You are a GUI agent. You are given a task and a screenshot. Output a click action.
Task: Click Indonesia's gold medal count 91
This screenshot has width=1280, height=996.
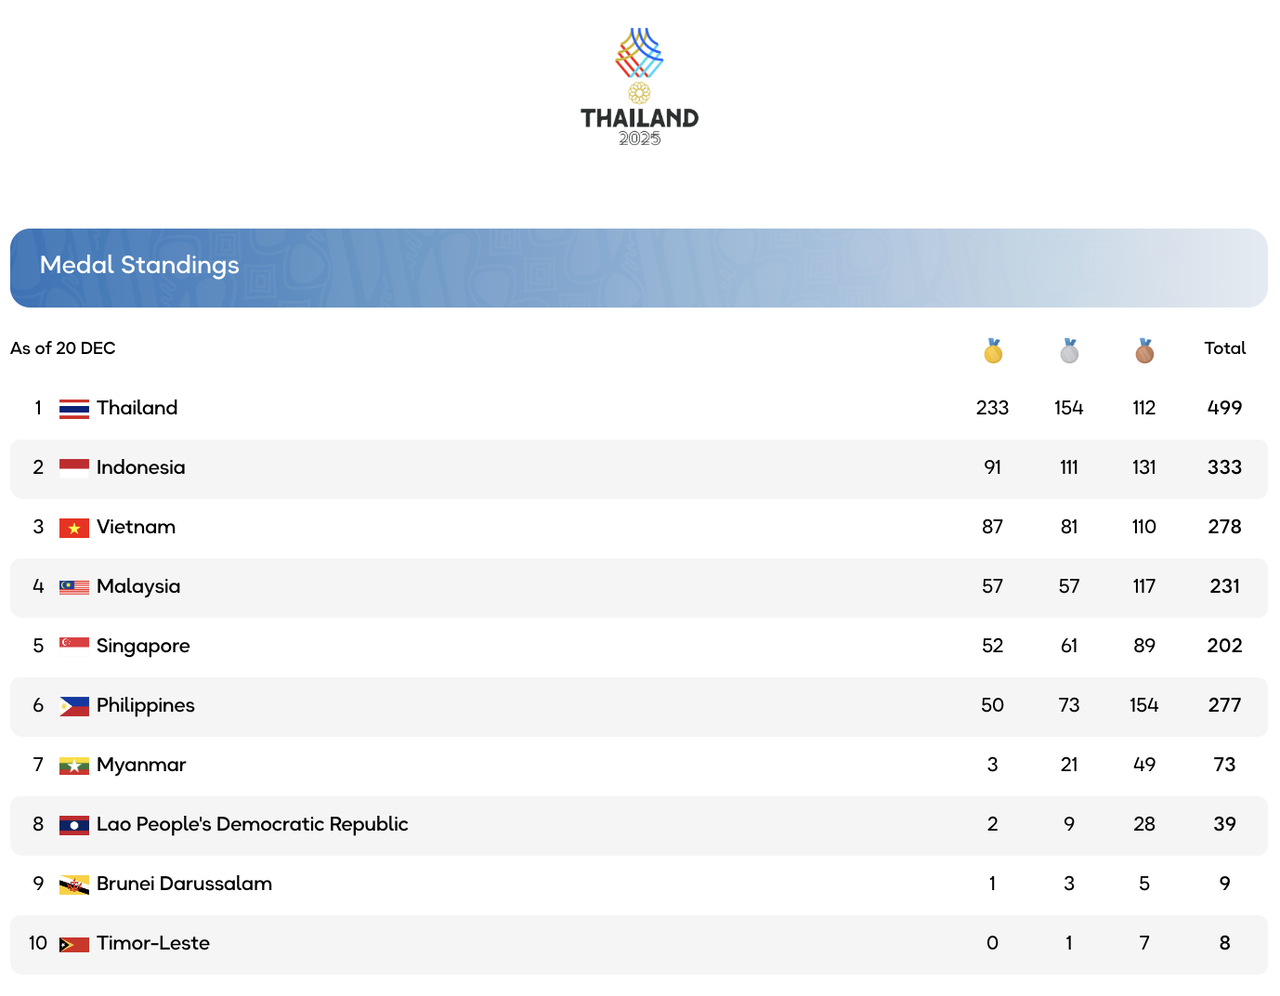992,468
